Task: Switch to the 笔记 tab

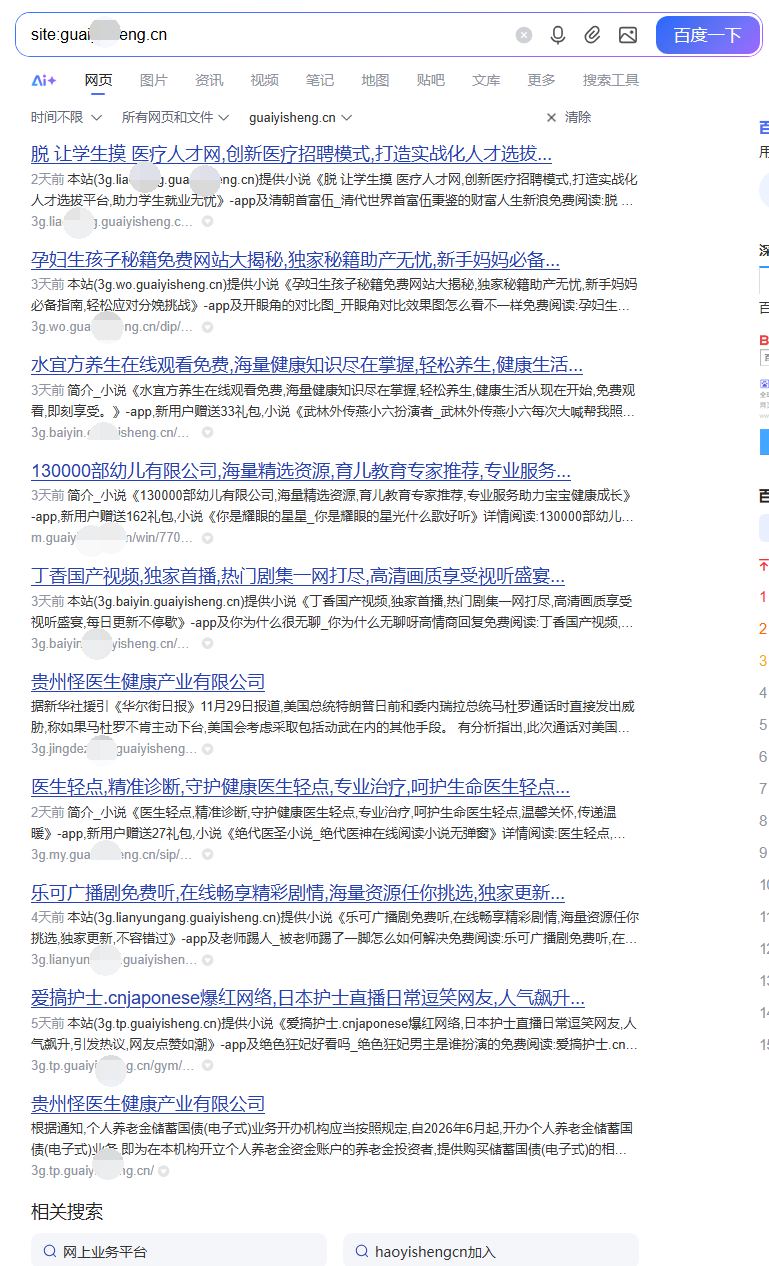Action: [x=320, y=80]
